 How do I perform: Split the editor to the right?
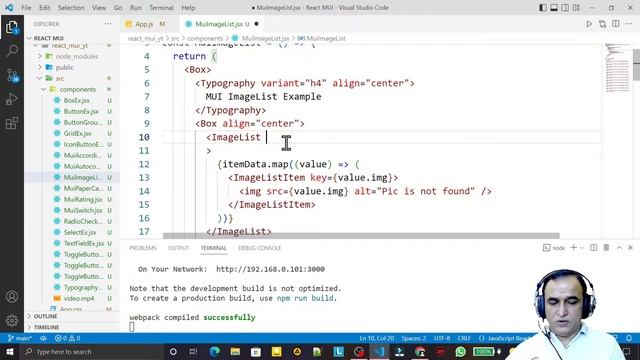616,24
